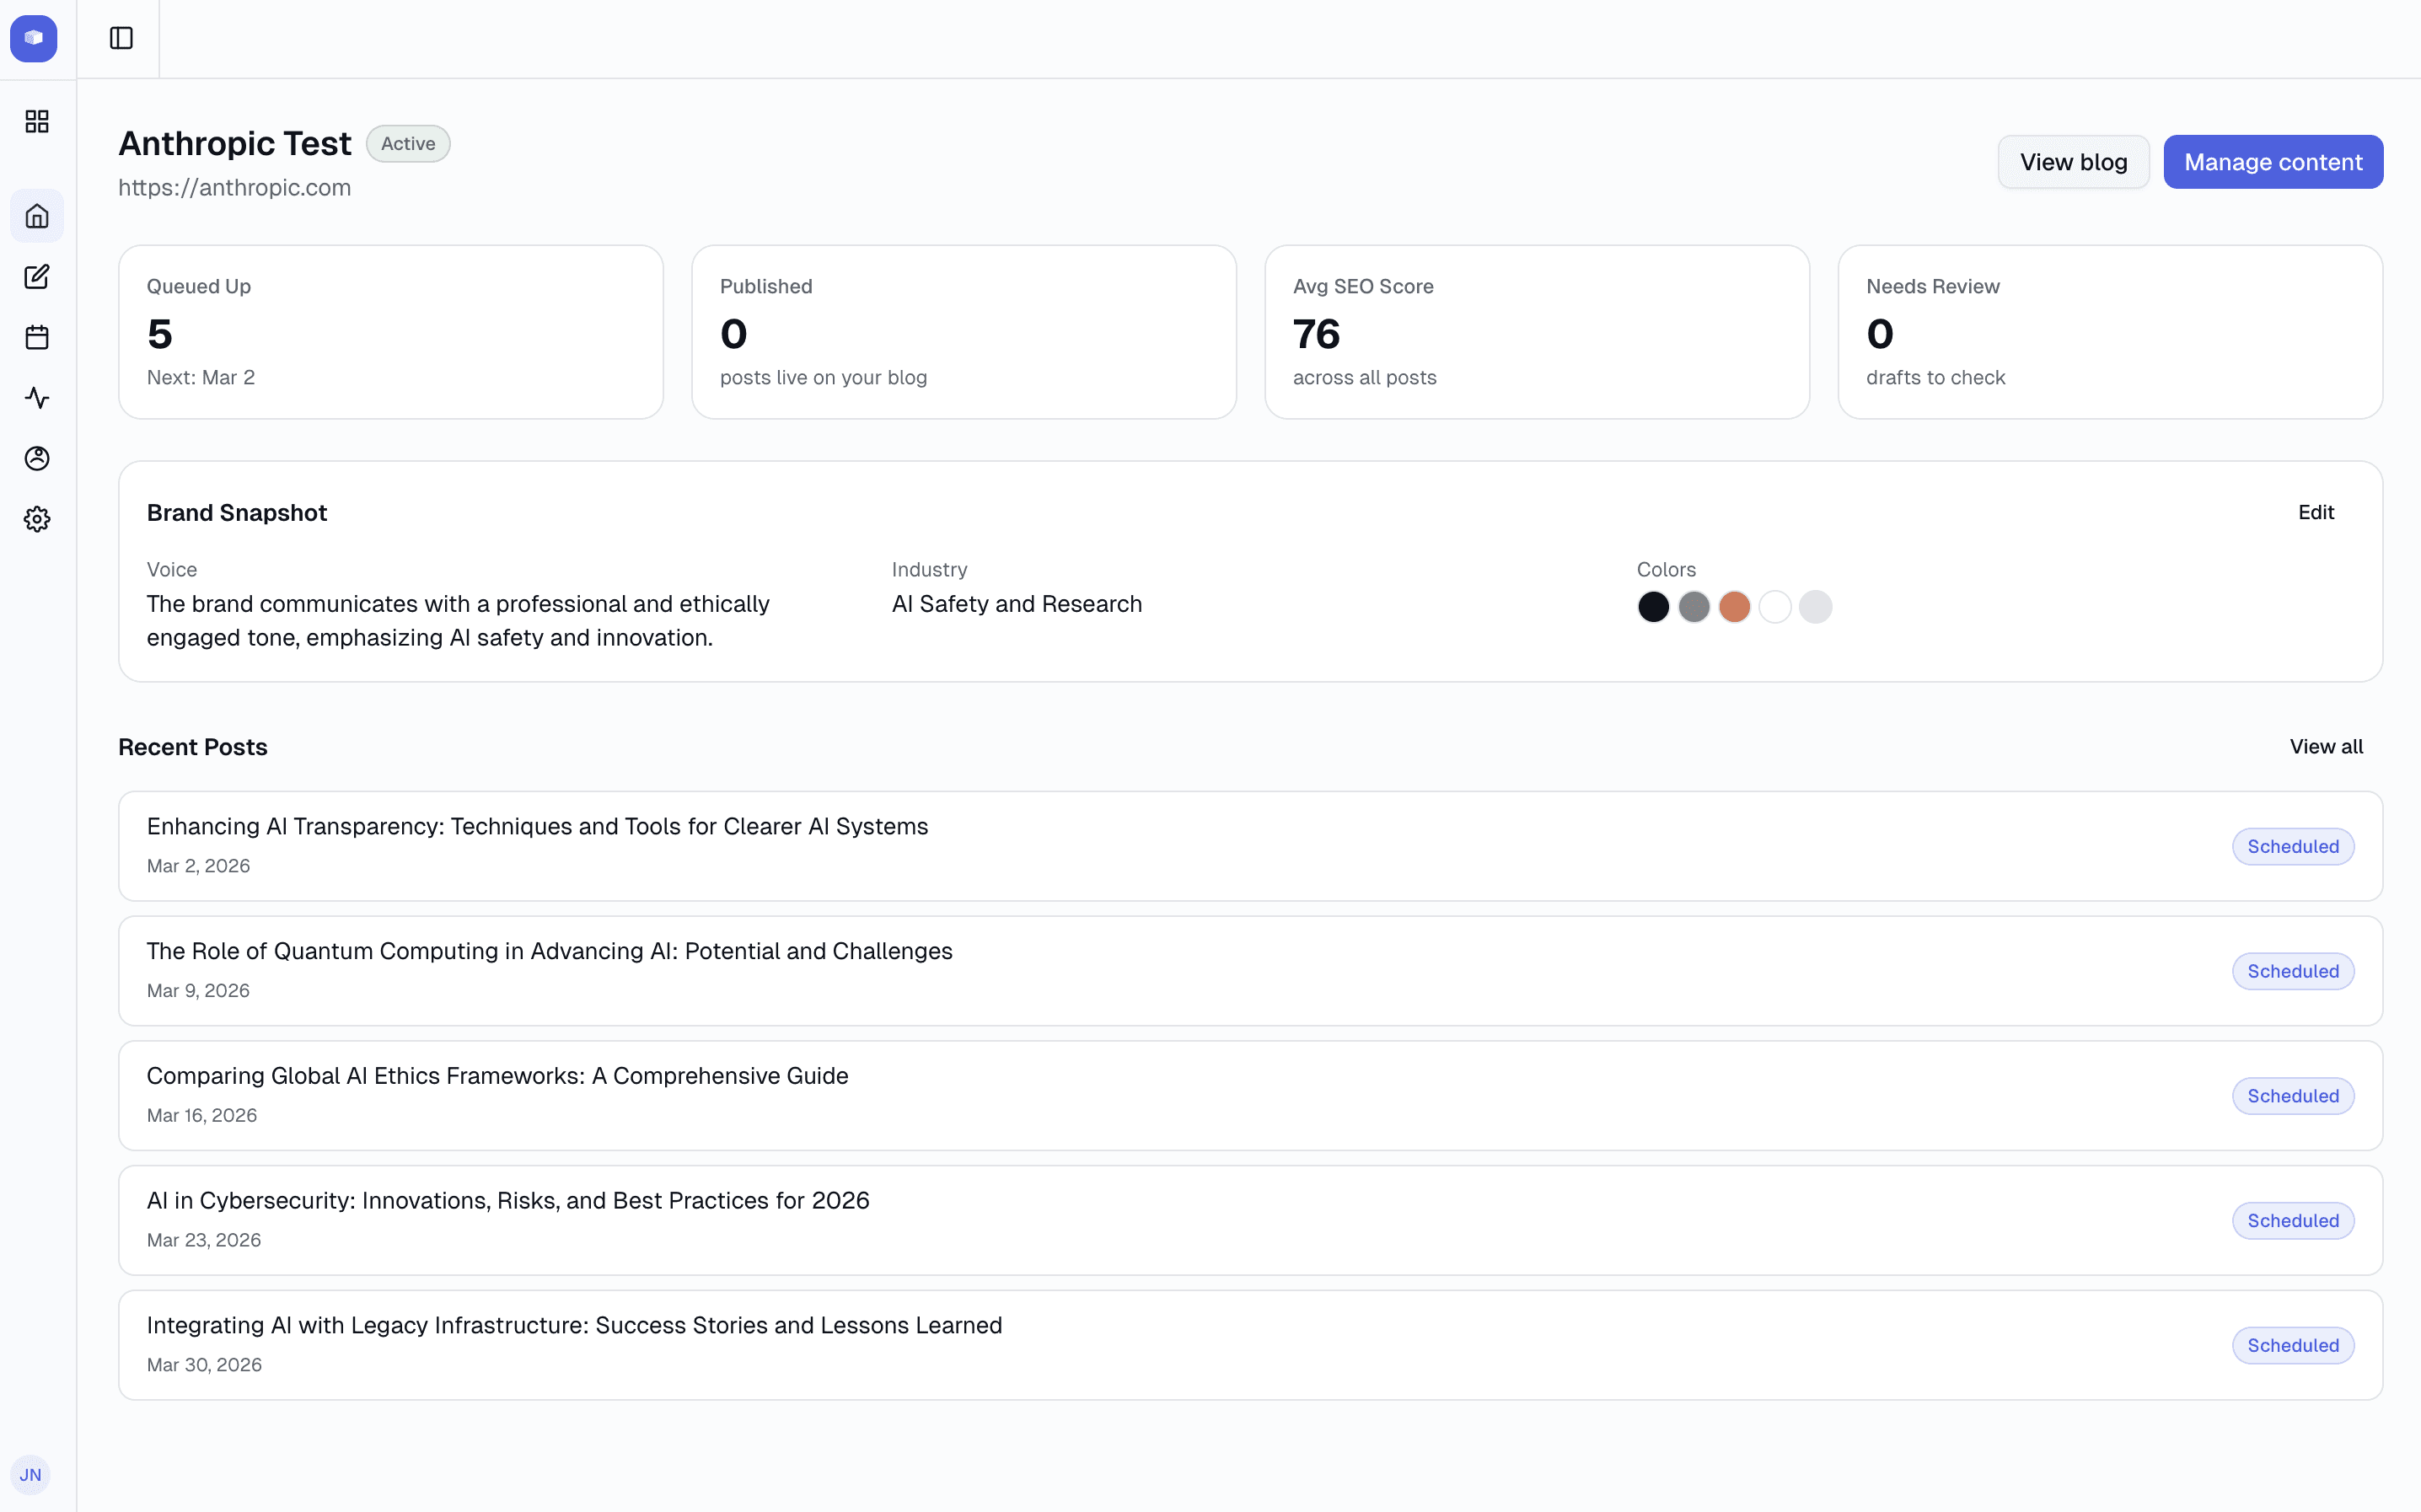
Task: Select the orange brand color swatch
Action: pos(1734,607)
